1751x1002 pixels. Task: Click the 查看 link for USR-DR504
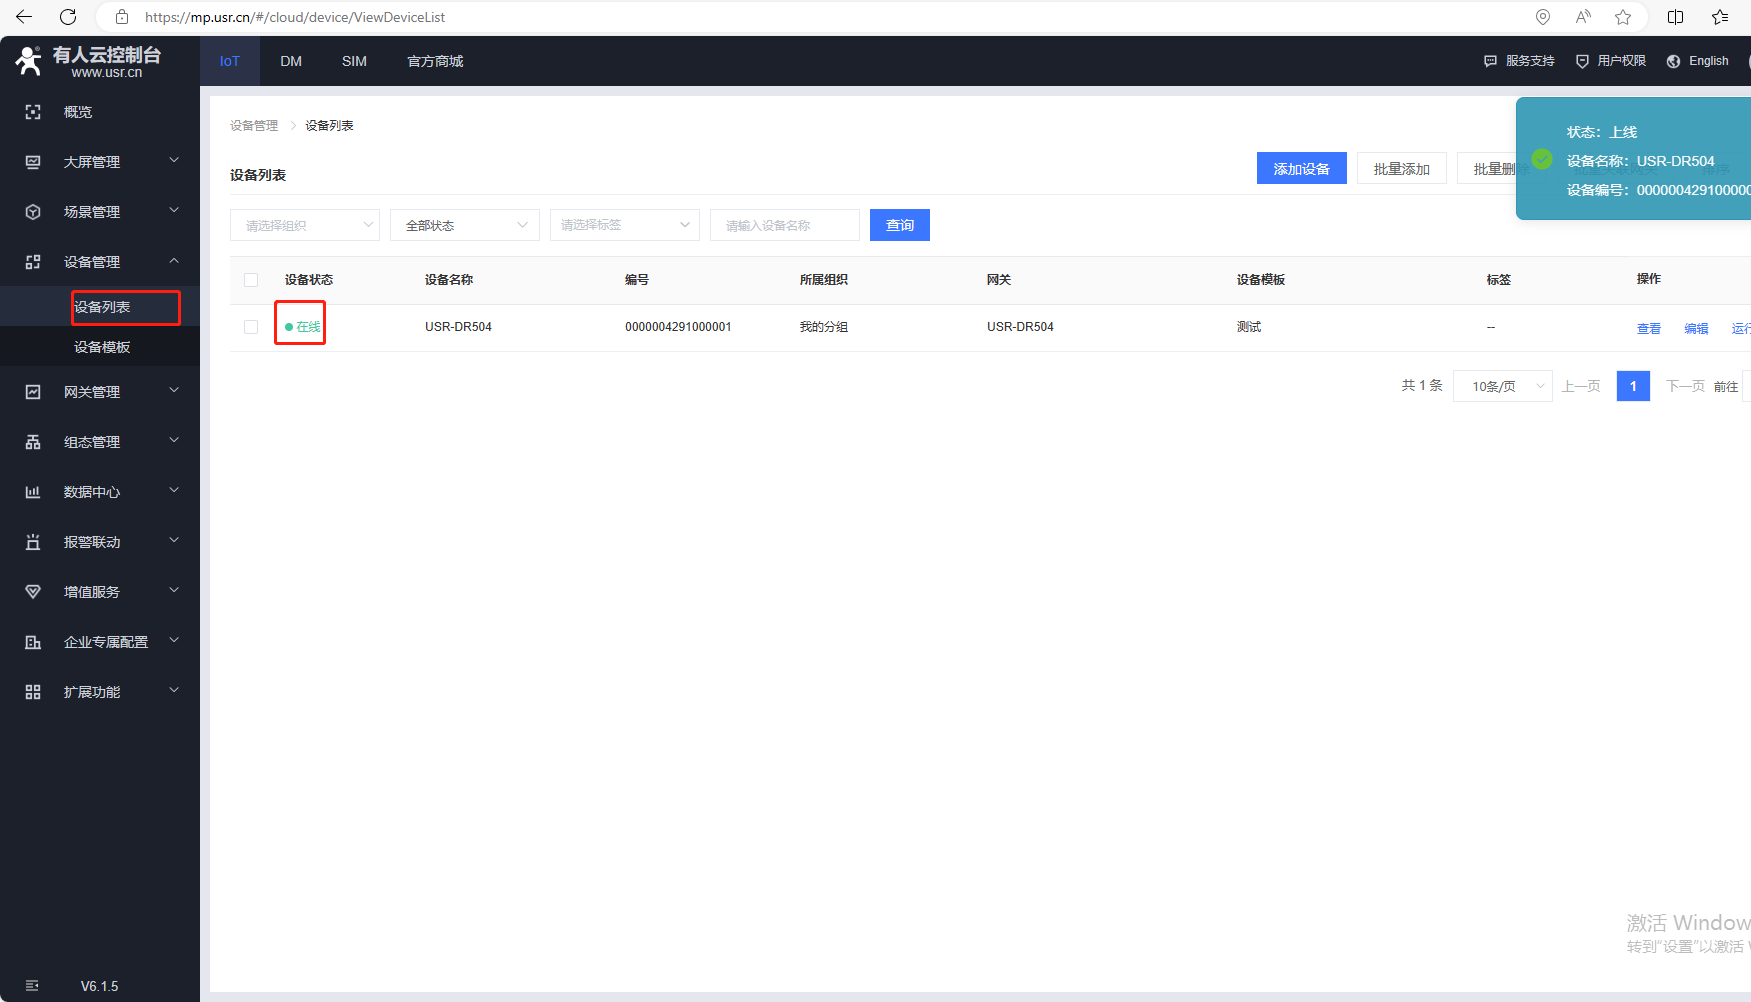(1648, 328)
